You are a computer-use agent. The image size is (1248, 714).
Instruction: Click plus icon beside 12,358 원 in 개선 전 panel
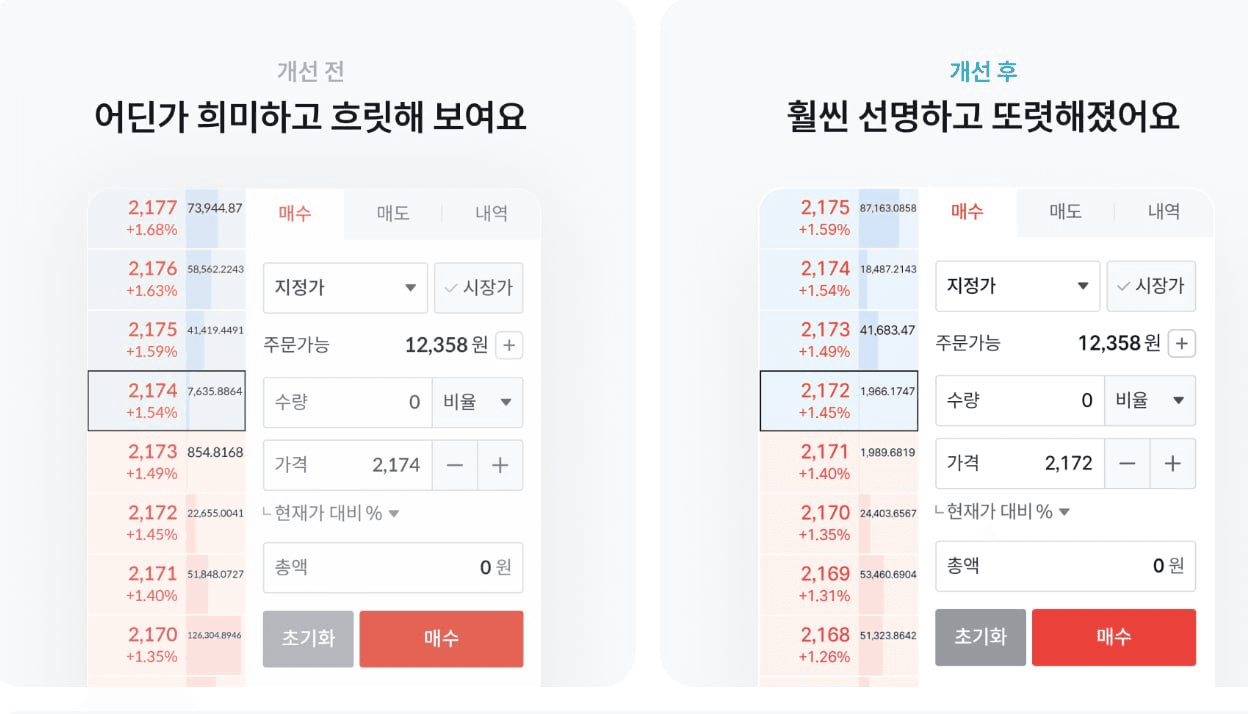pyautogui.click(x=509, y=346)
